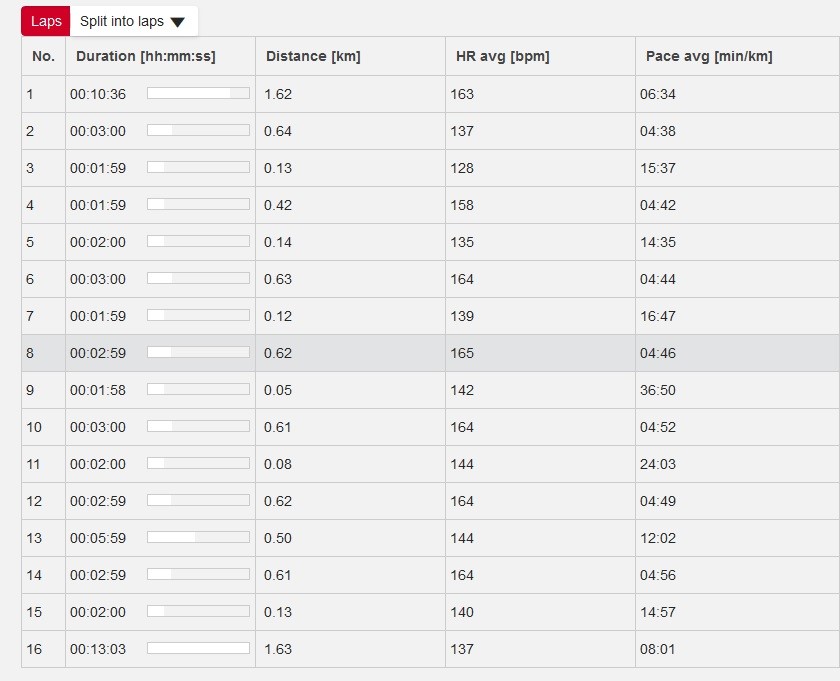
Task: Click the duration bar for lap 16
Action: (198, 648)
